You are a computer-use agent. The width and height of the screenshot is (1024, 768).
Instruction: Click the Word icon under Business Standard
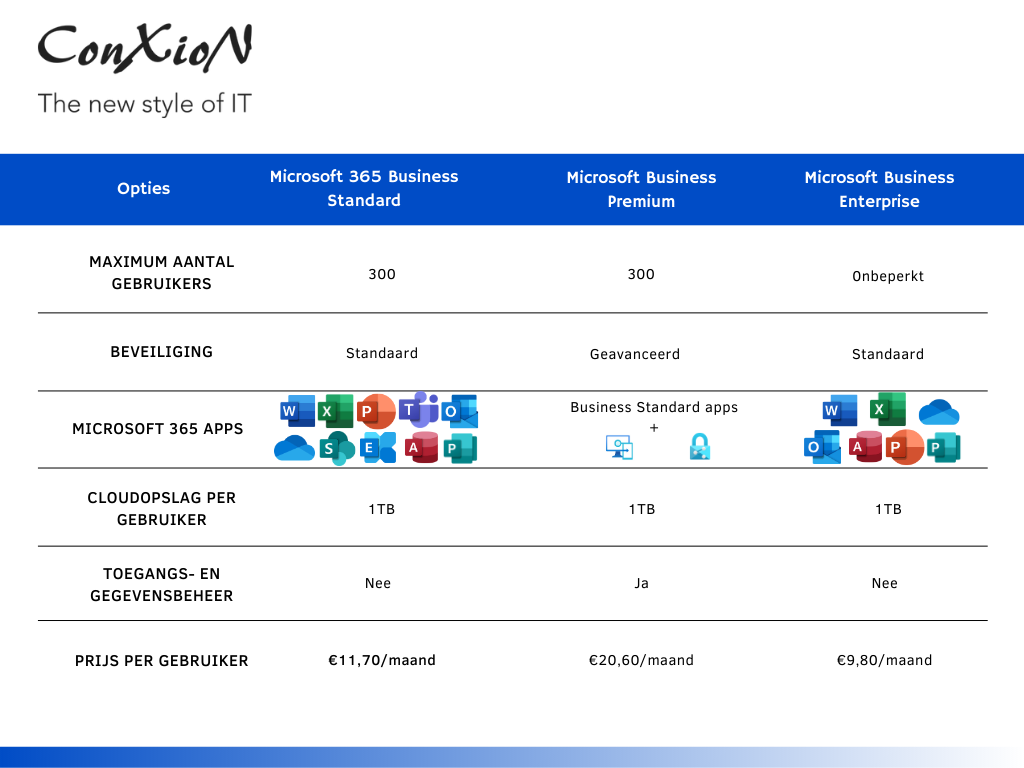tap(297, 411)
